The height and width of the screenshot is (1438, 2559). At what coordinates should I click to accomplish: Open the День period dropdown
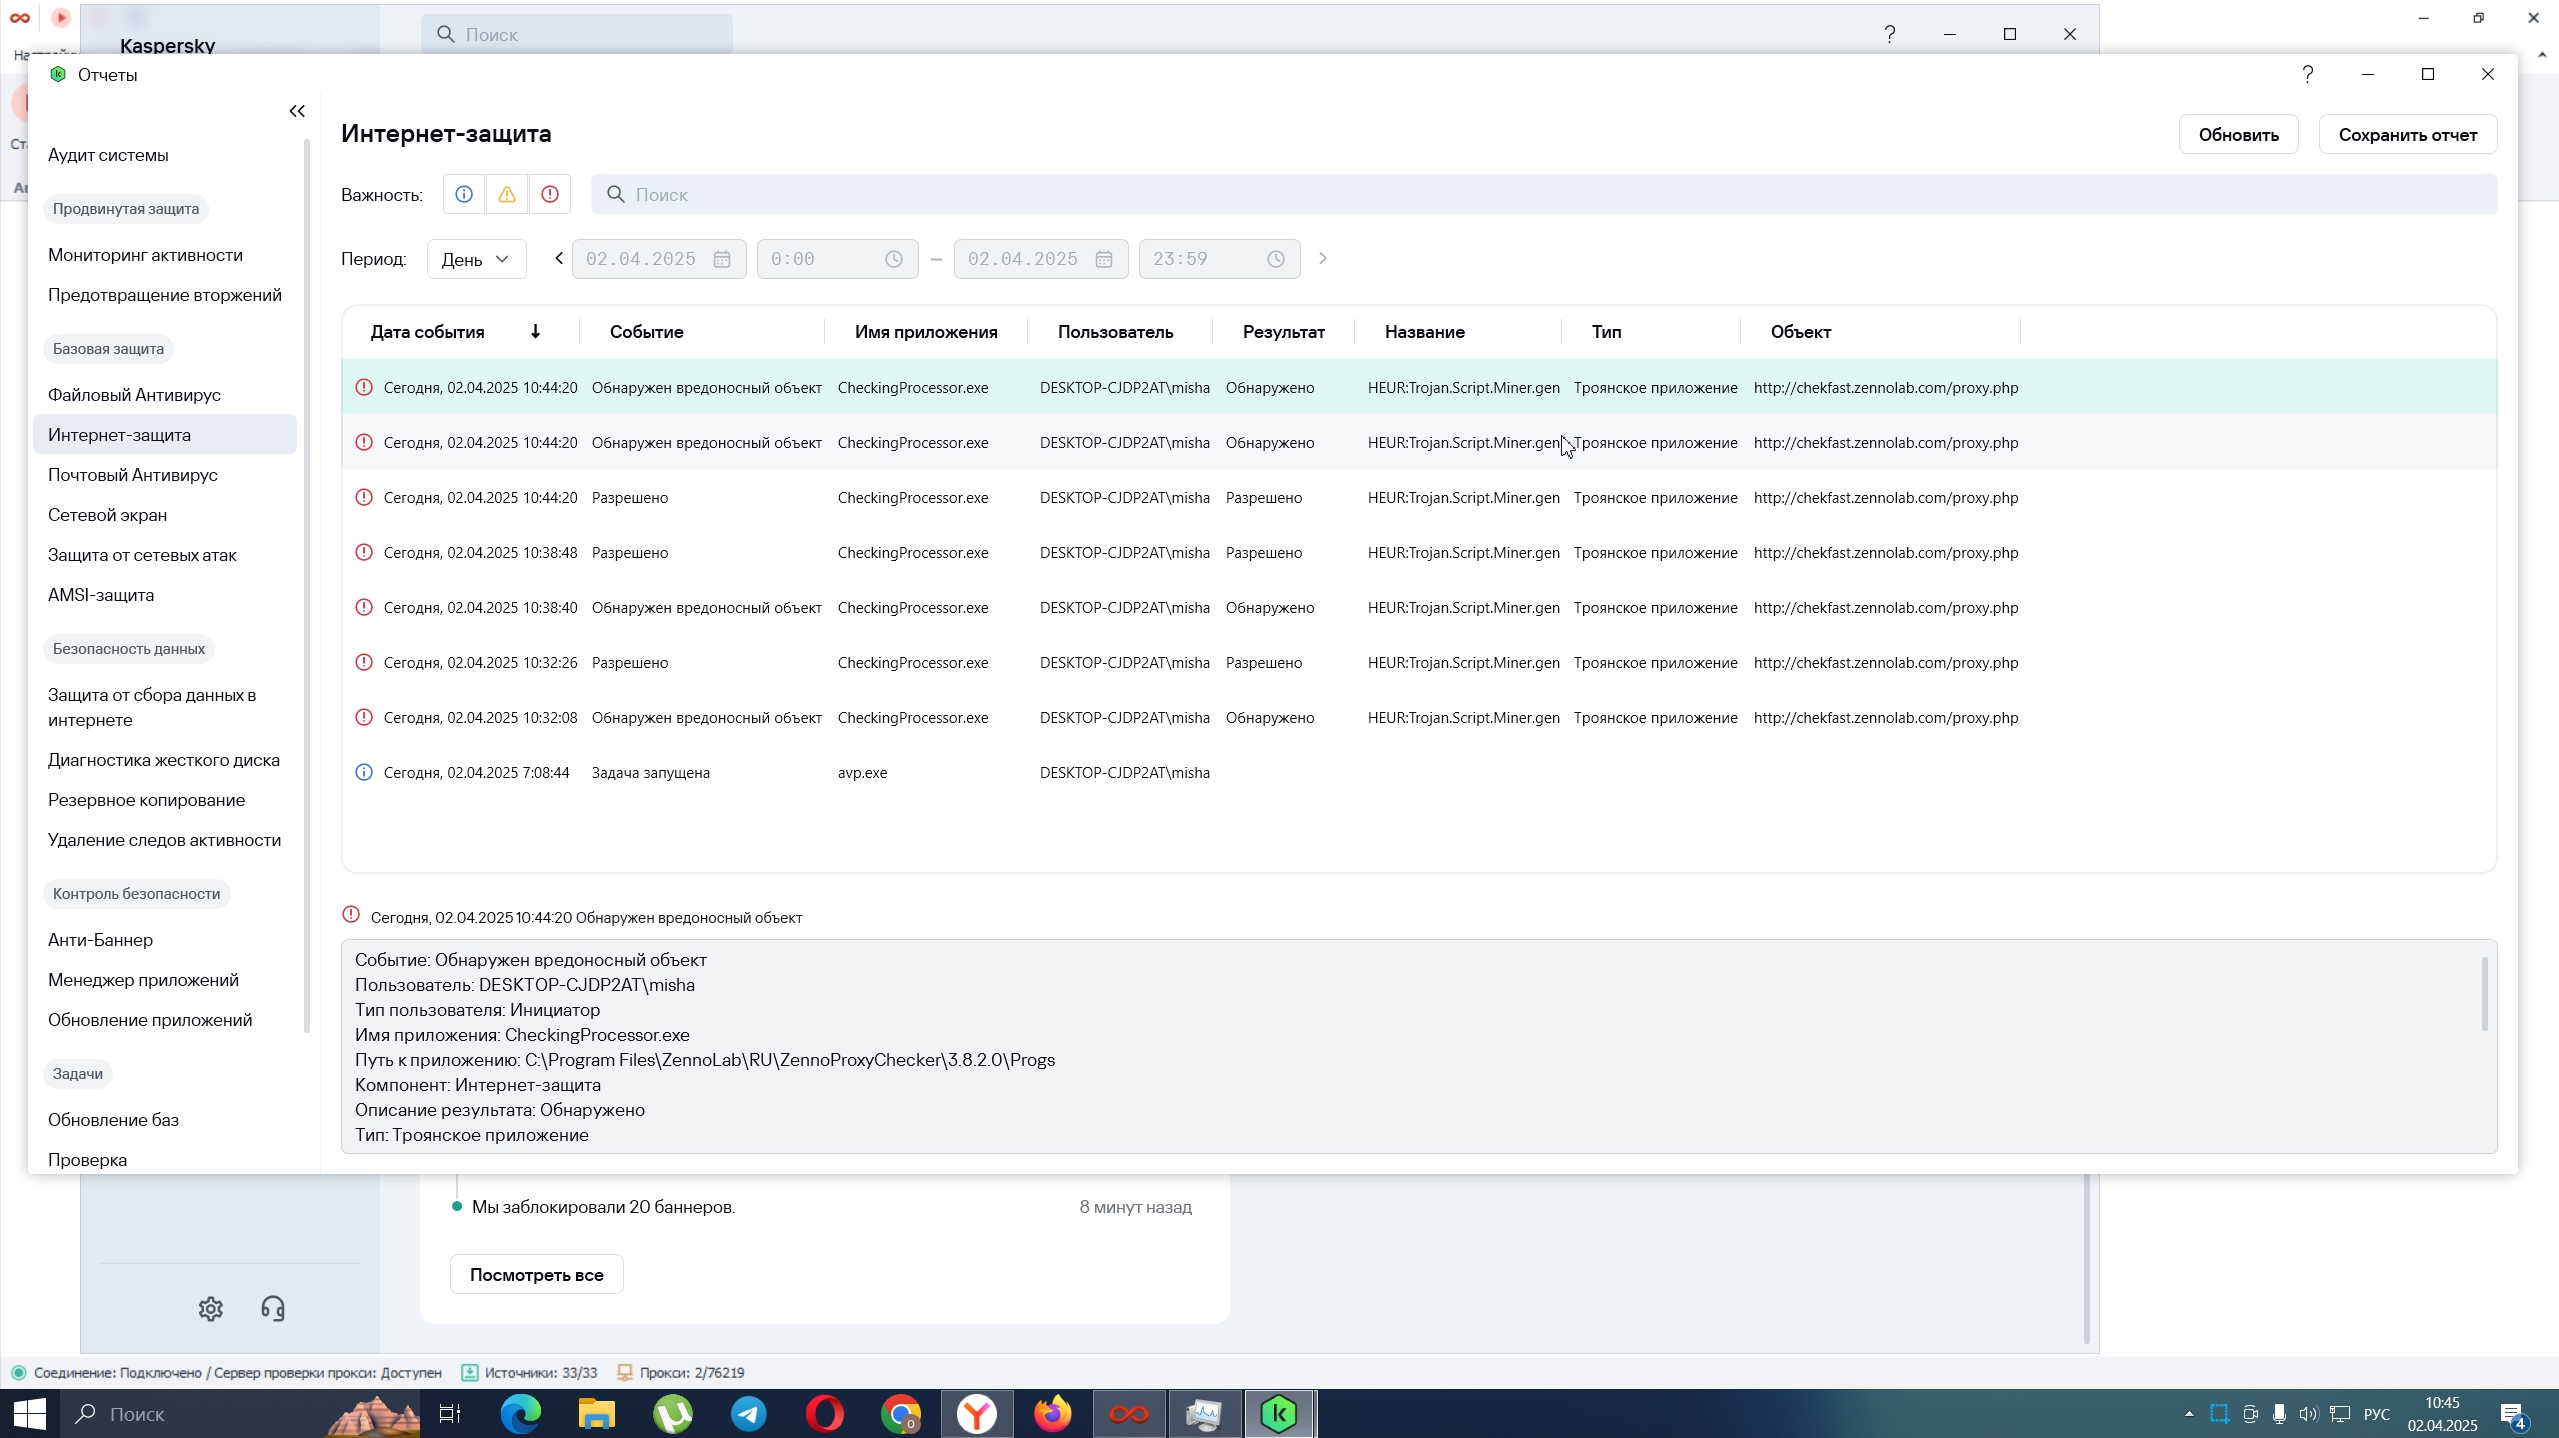tap(476, 259)
